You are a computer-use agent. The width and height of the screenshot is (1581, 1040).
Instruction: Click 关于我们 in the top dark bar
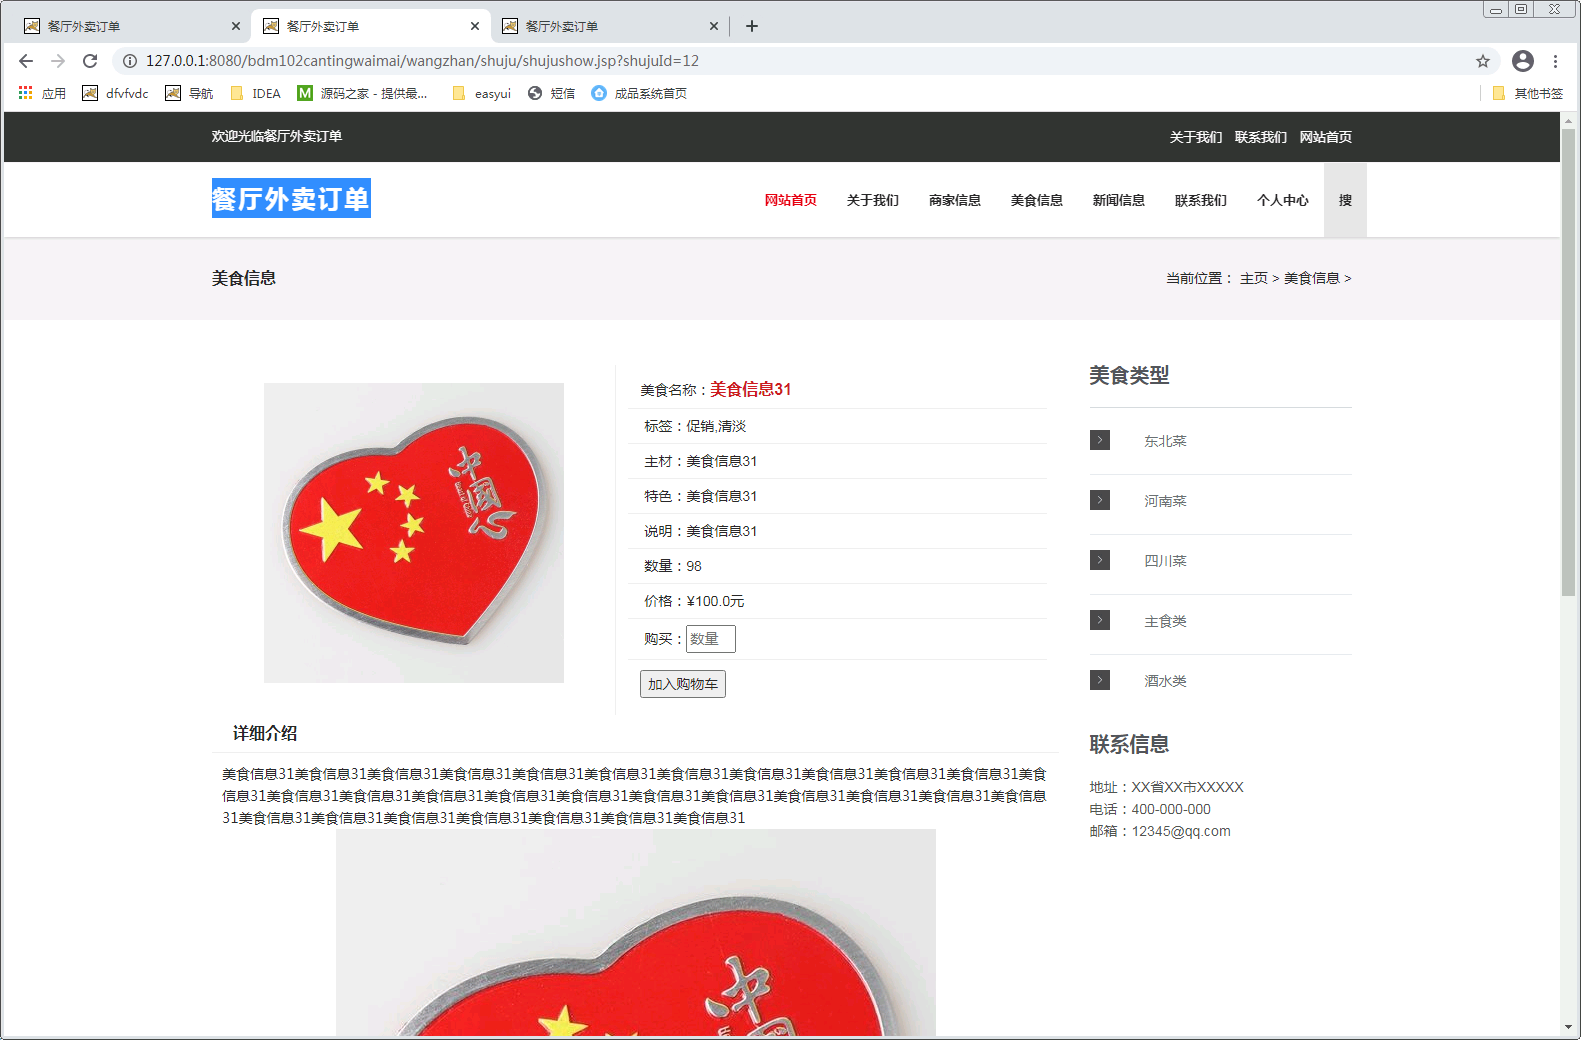click(x=1196, y=137)
